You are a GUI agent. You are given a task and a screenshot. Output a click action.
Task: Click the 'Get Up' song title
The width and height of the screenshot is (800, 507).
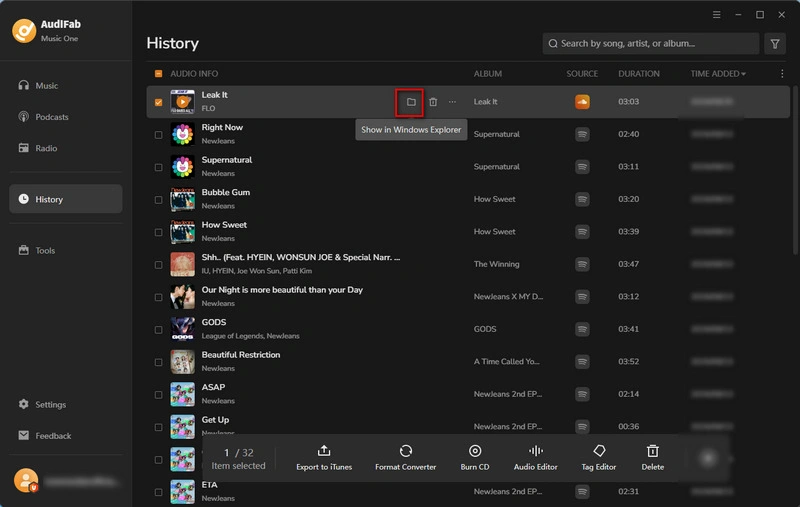(x=215, y=420)
